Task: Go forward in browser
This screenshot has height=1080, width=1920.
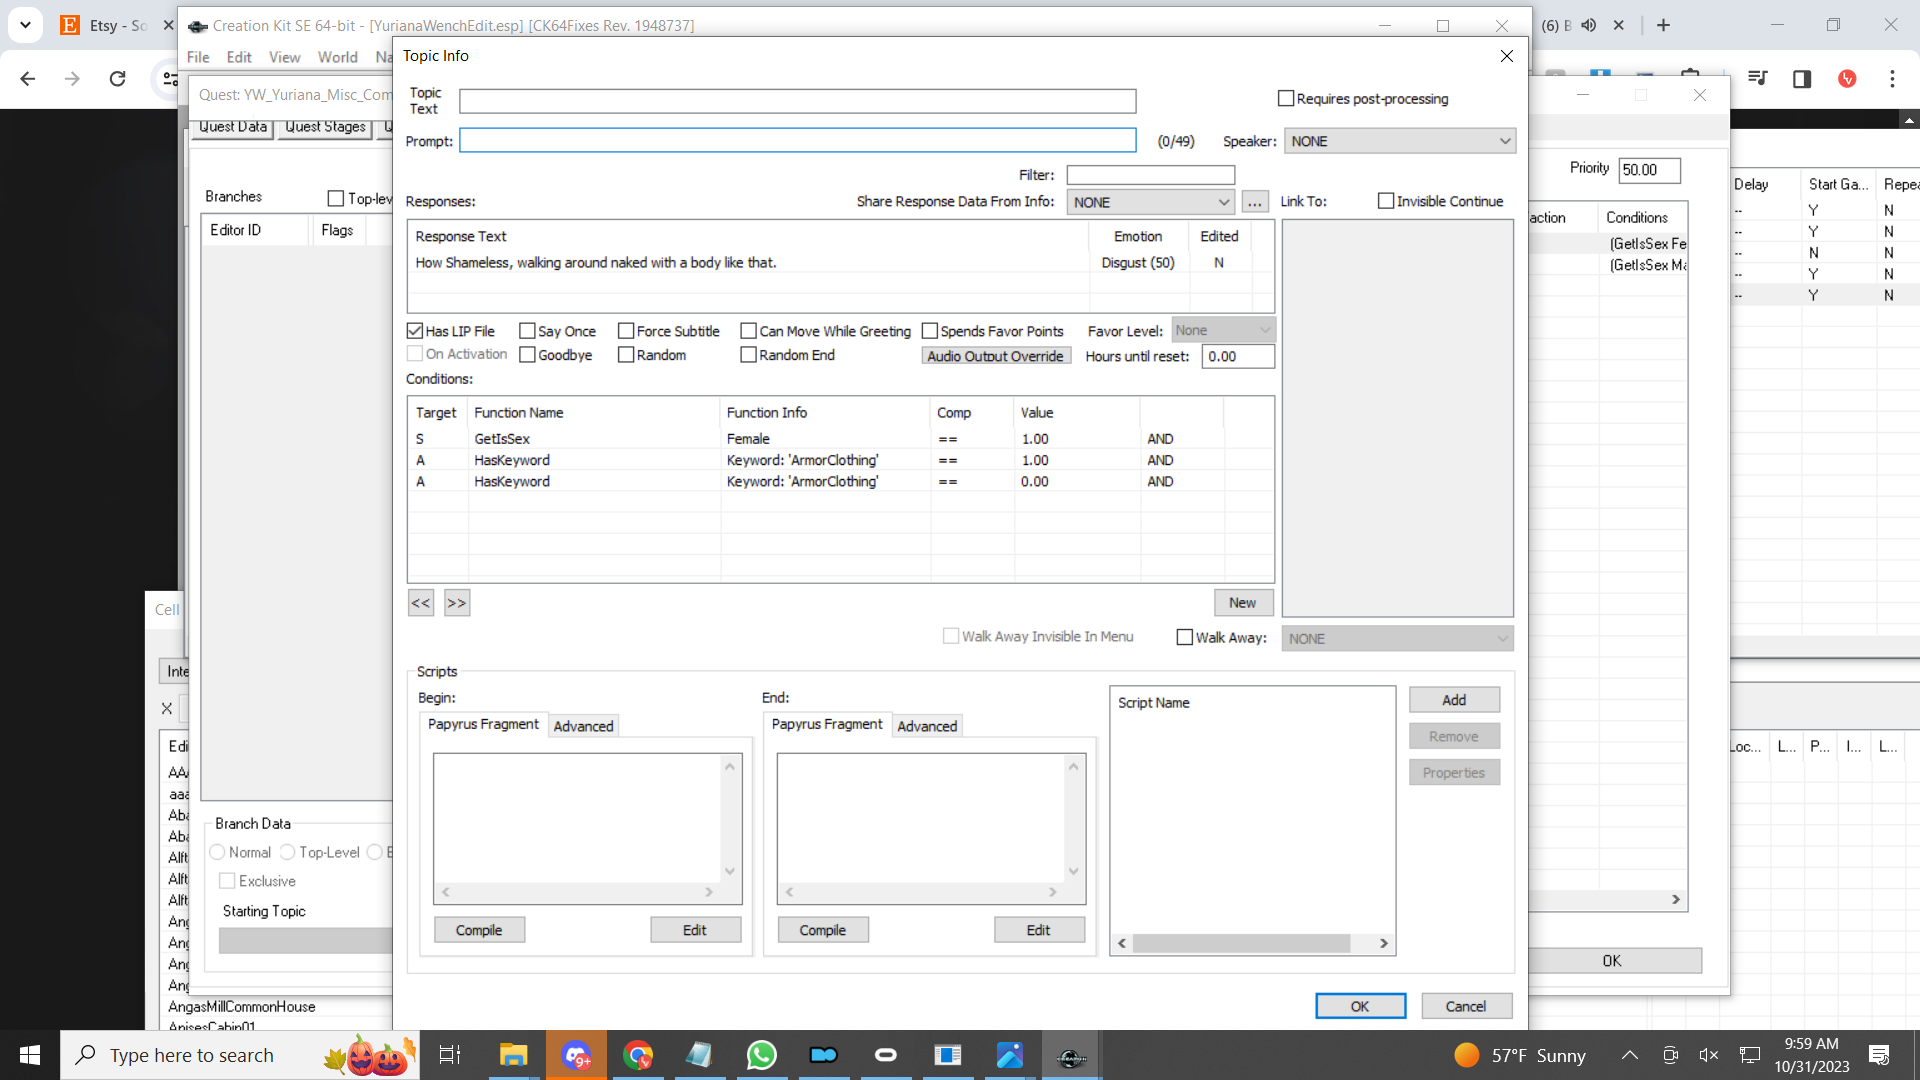Action: tap(72, 79)
